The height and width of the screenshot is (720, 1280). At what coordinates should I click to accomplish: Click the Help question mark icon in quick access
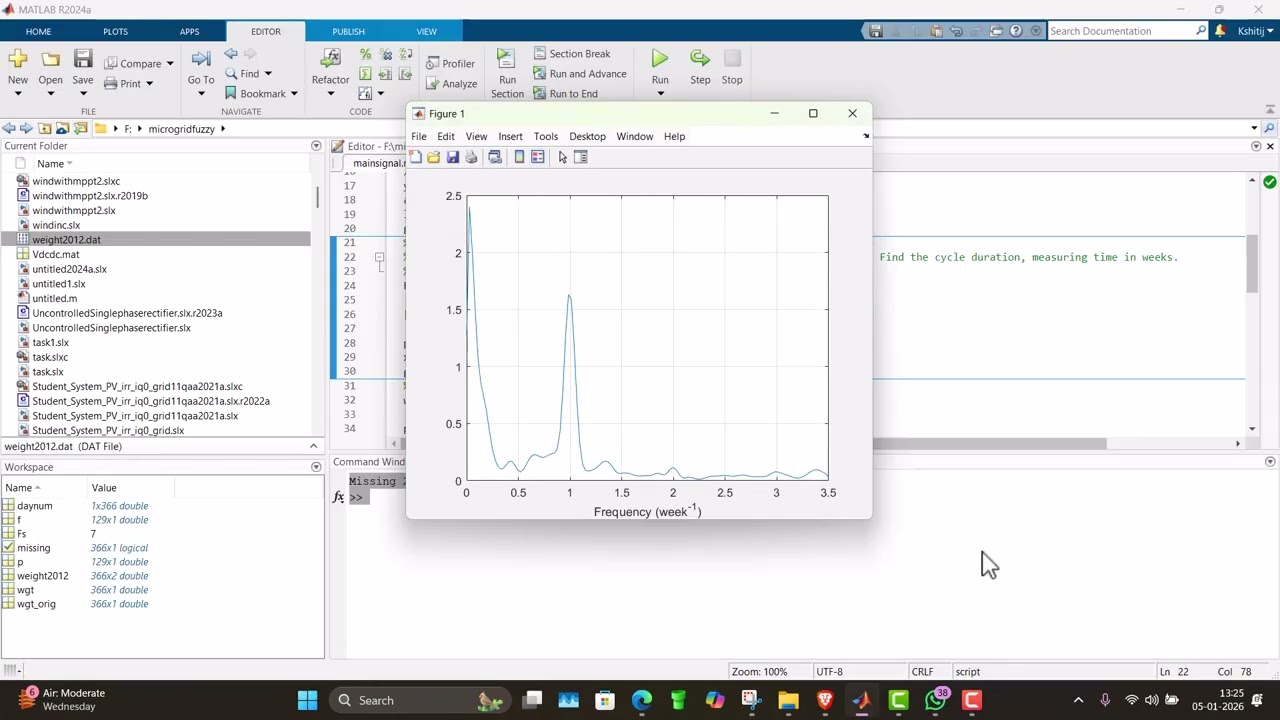pos(1016,31)
